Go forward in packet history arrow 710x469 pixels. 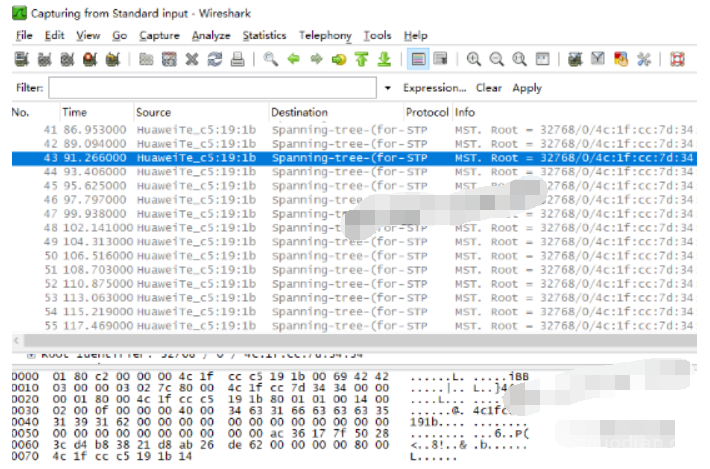(x=316, y=59)
